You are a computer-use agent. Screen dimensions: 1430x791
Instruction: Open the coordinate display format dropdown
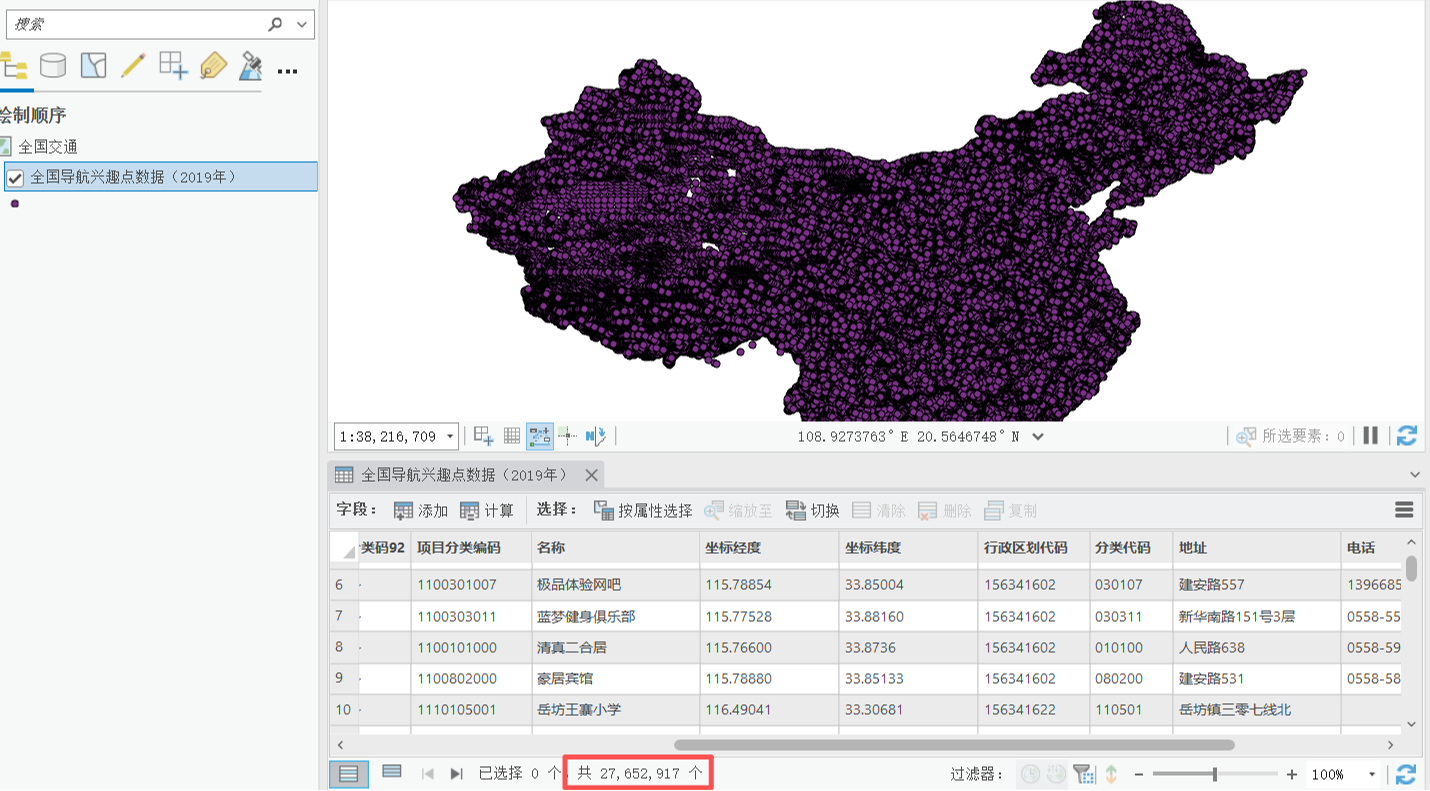(x=1038, y=437)
